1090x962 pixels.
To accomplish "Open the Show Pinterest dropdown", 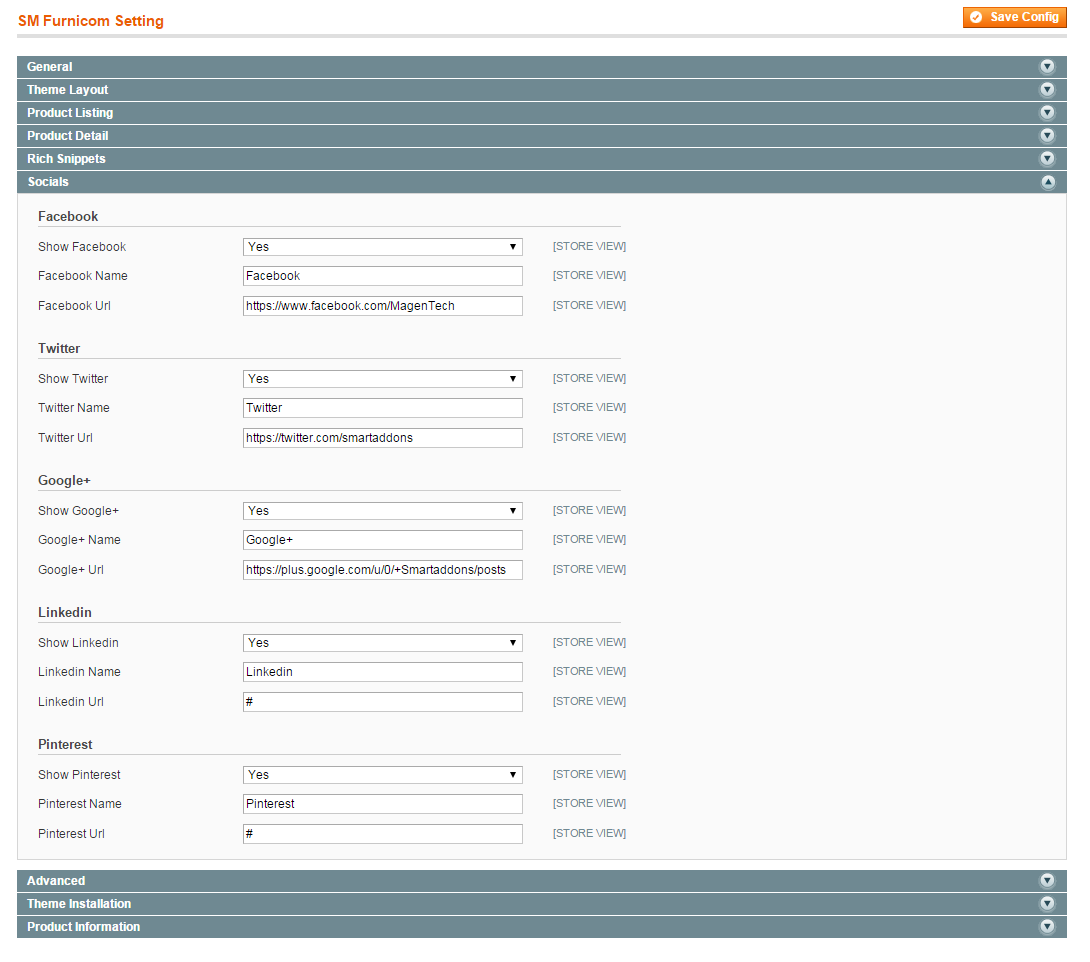I will 382,775.
